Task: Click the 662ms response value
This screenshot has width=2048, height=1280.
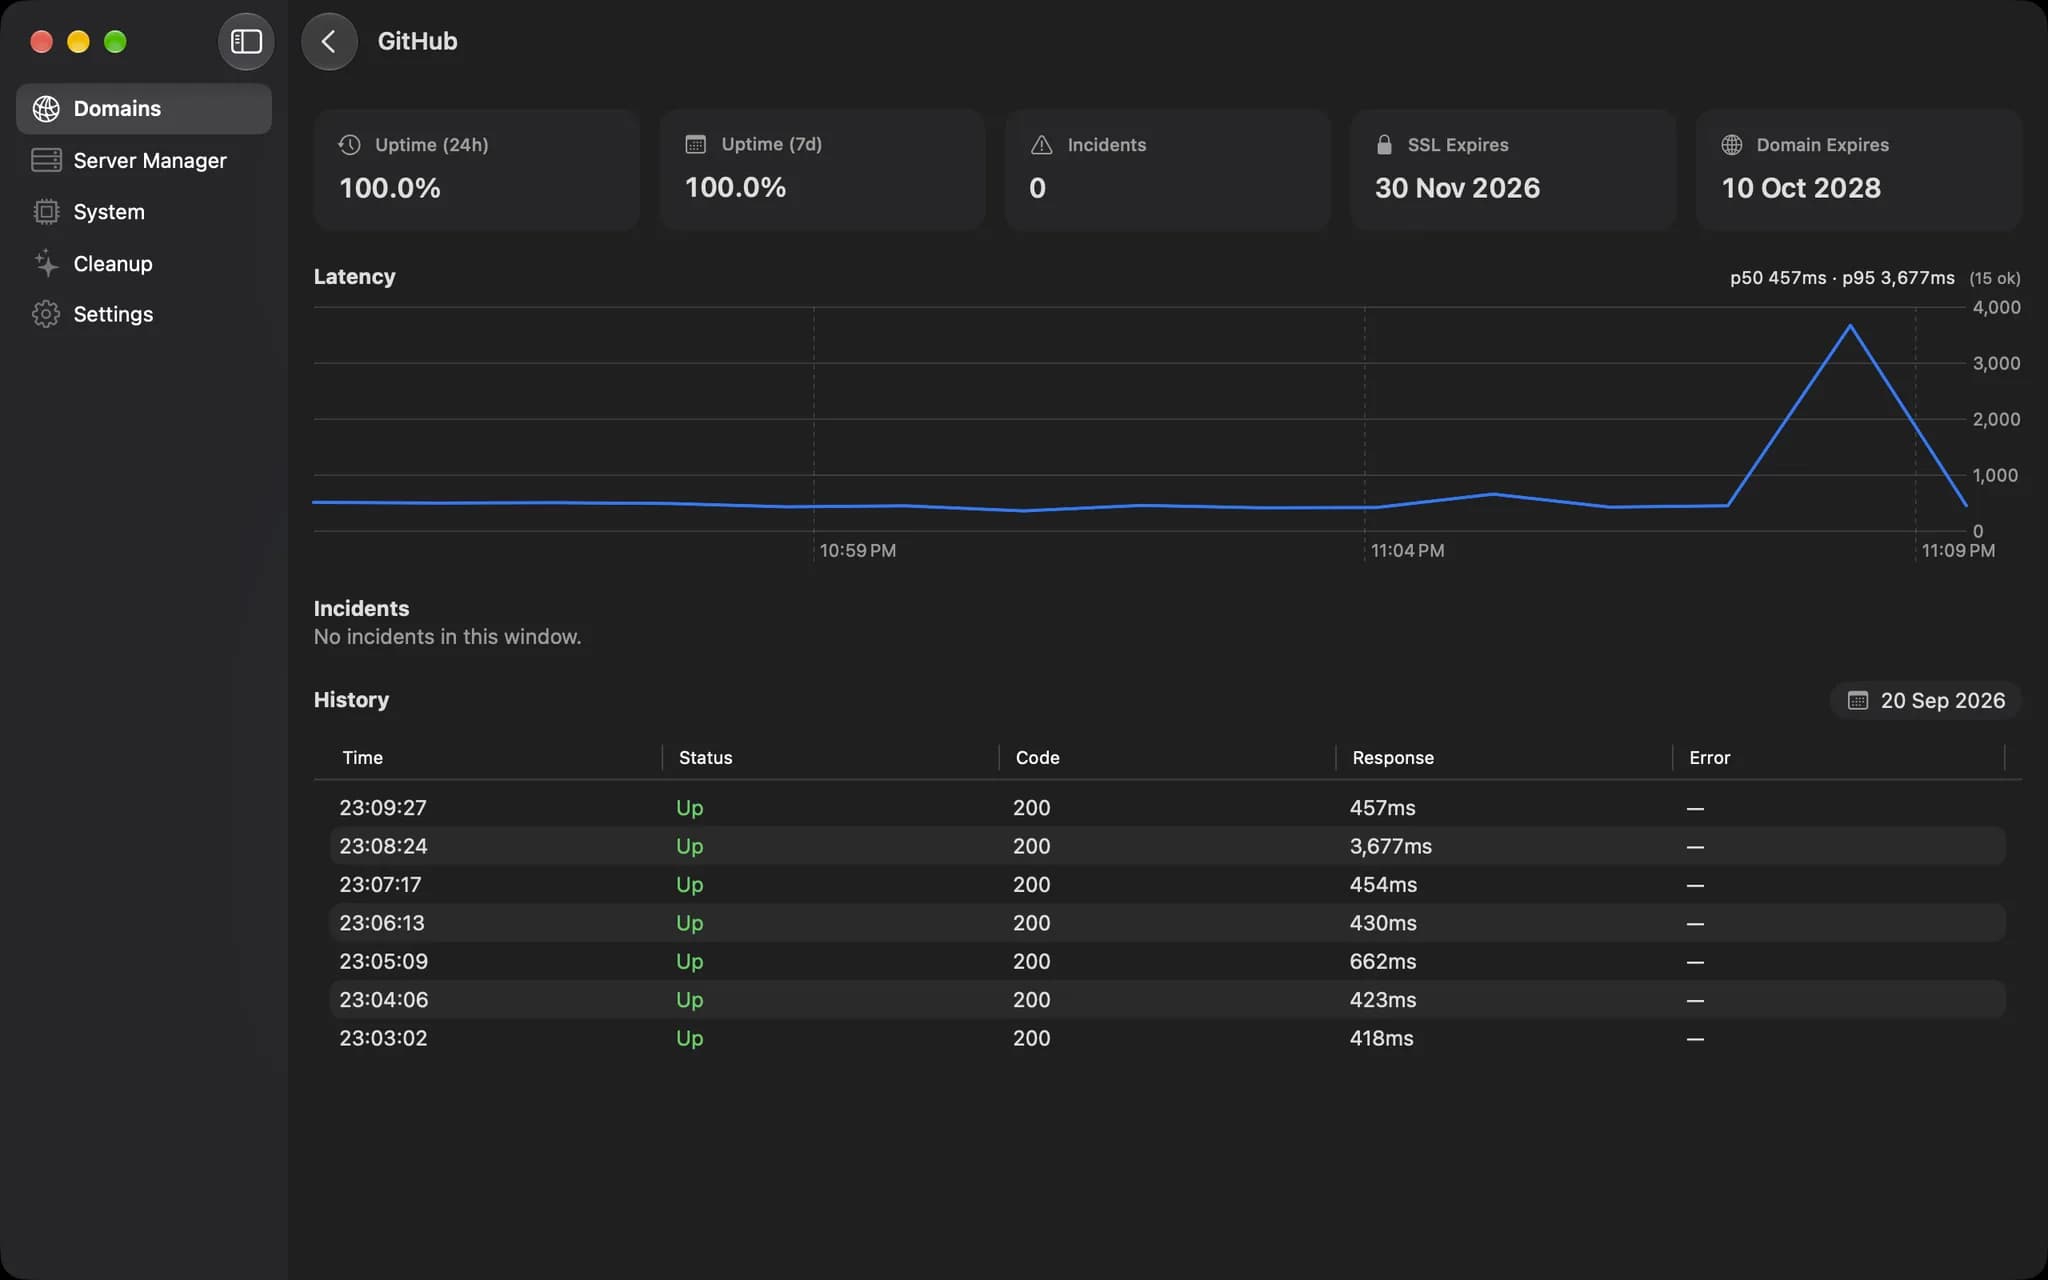Action: point(1382,961)
